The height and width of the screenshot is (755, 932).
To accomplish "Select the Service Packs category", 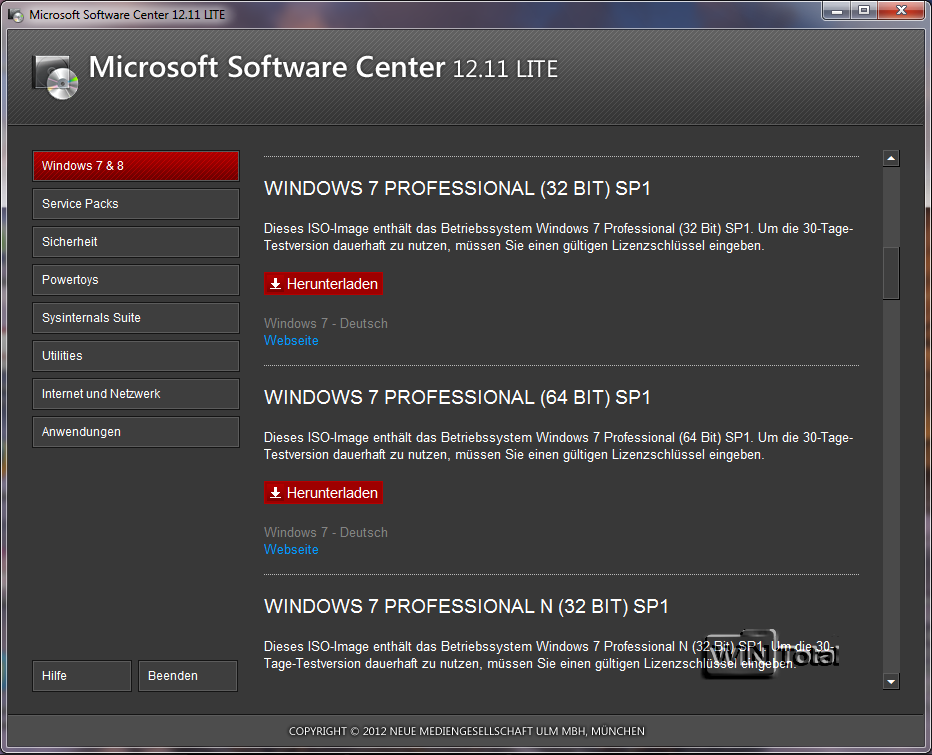I will coord(136,204).
